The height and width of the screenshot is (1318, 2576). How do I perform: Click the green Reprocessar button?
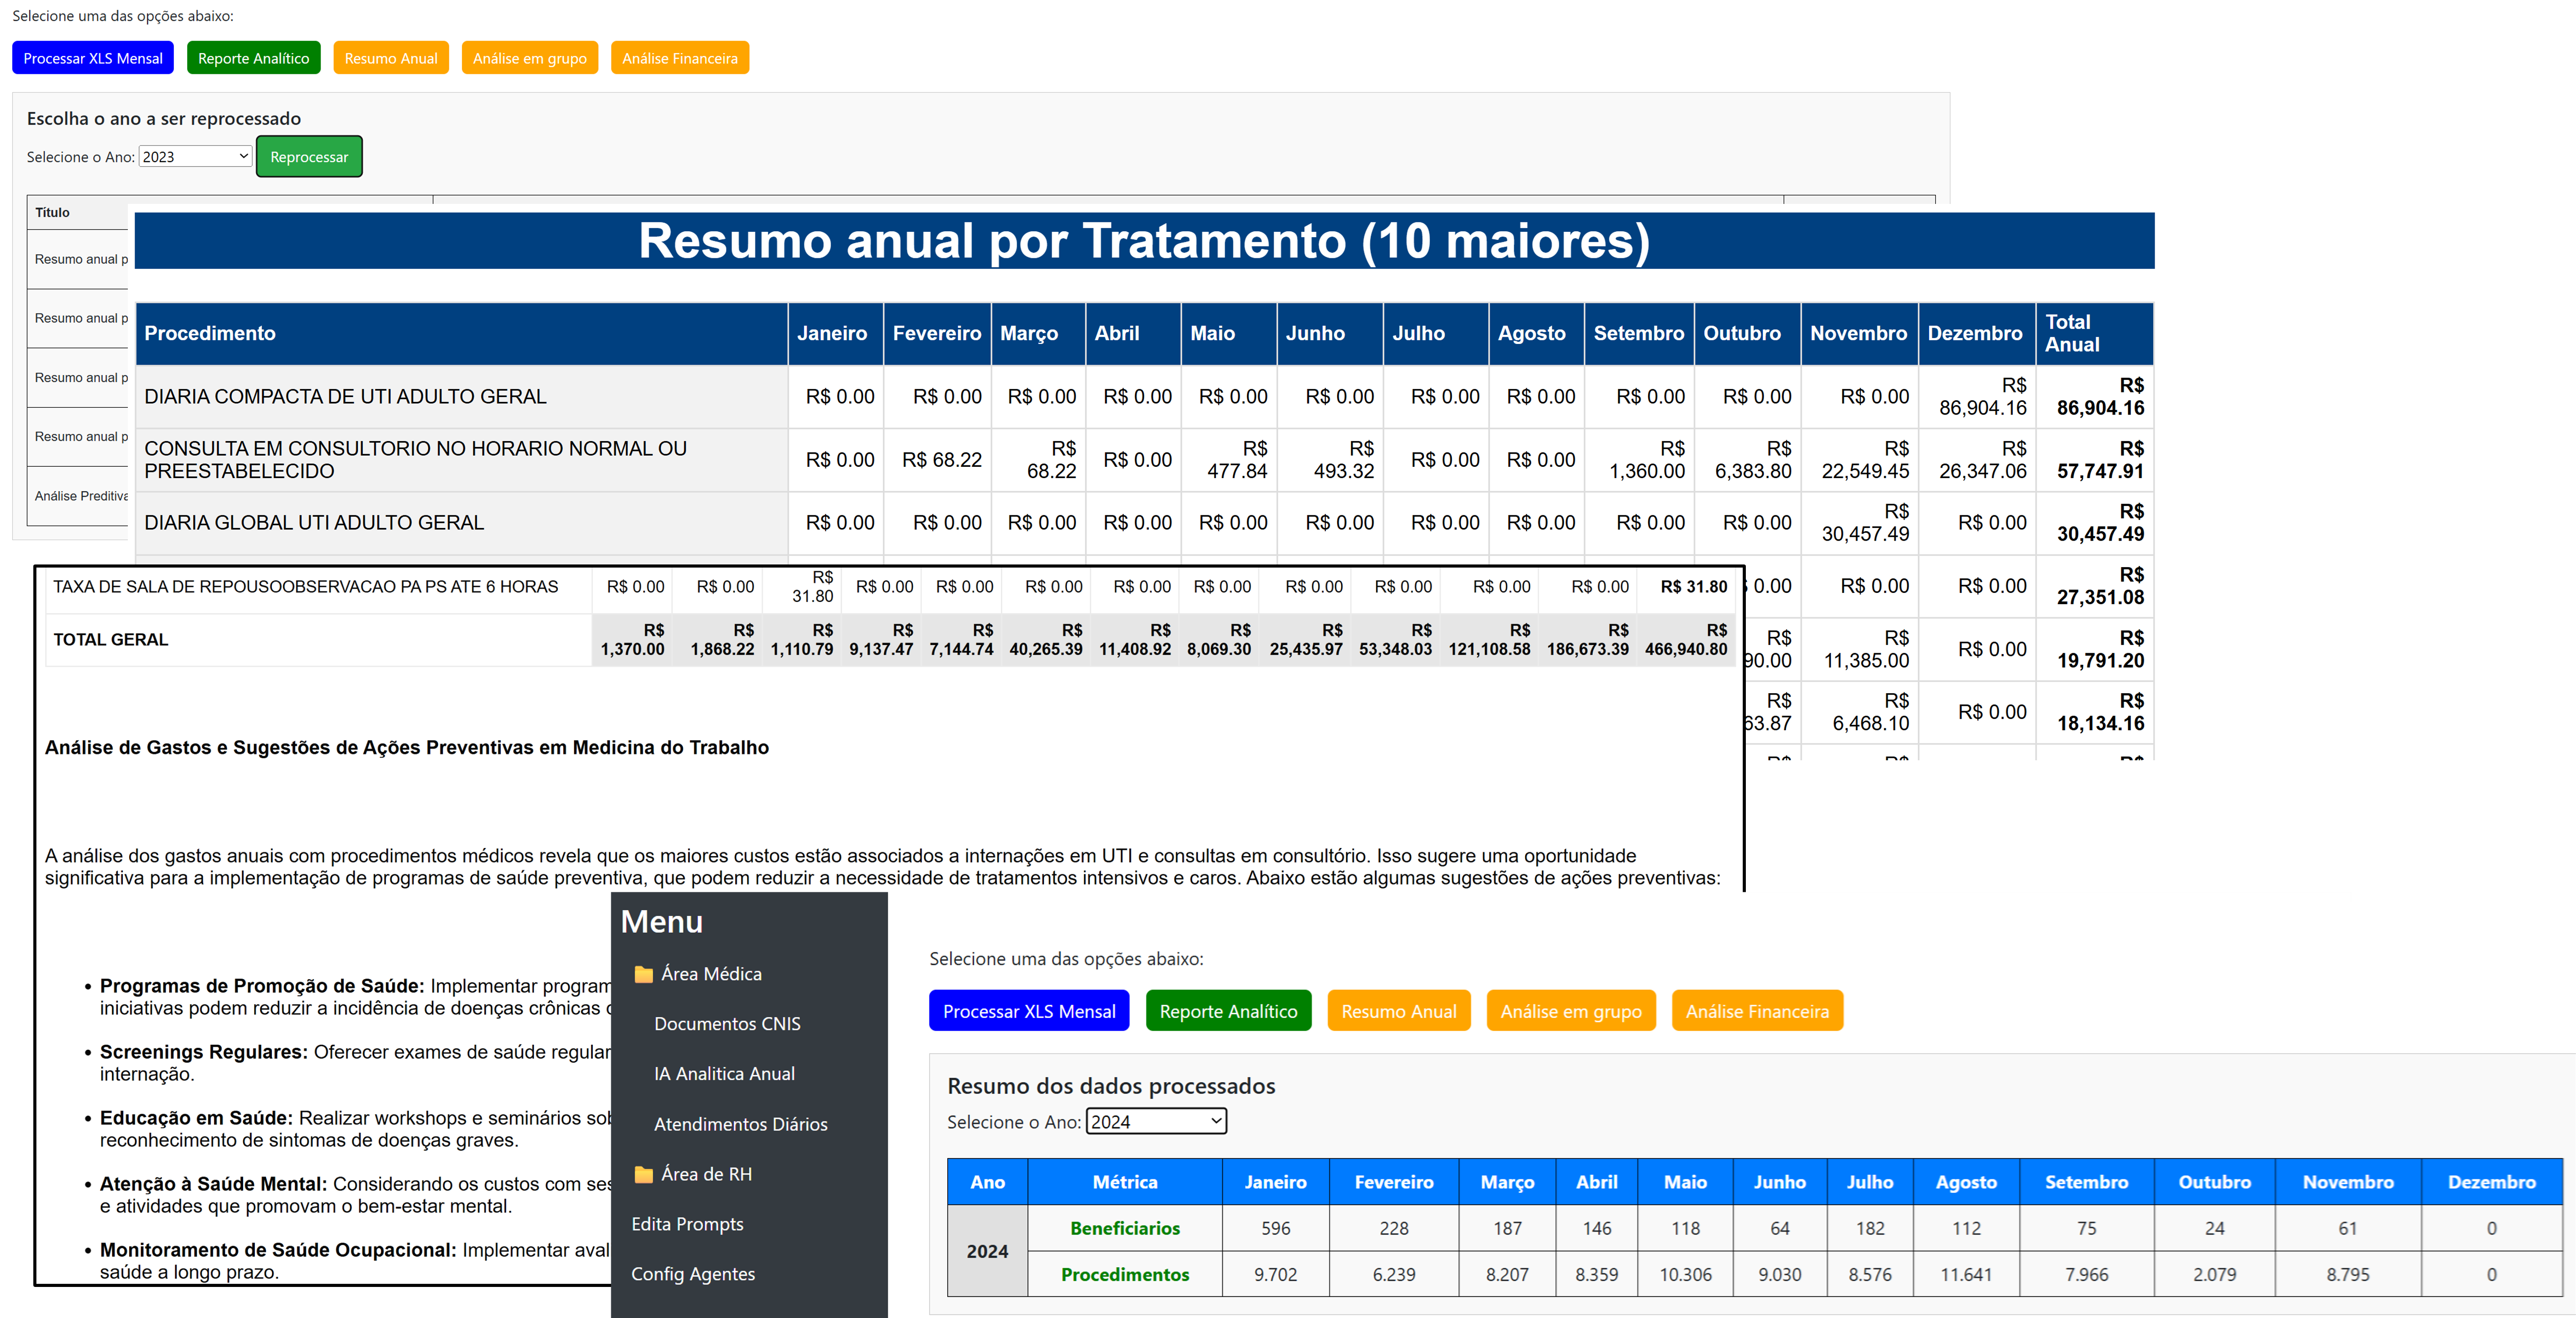[309, 156]
